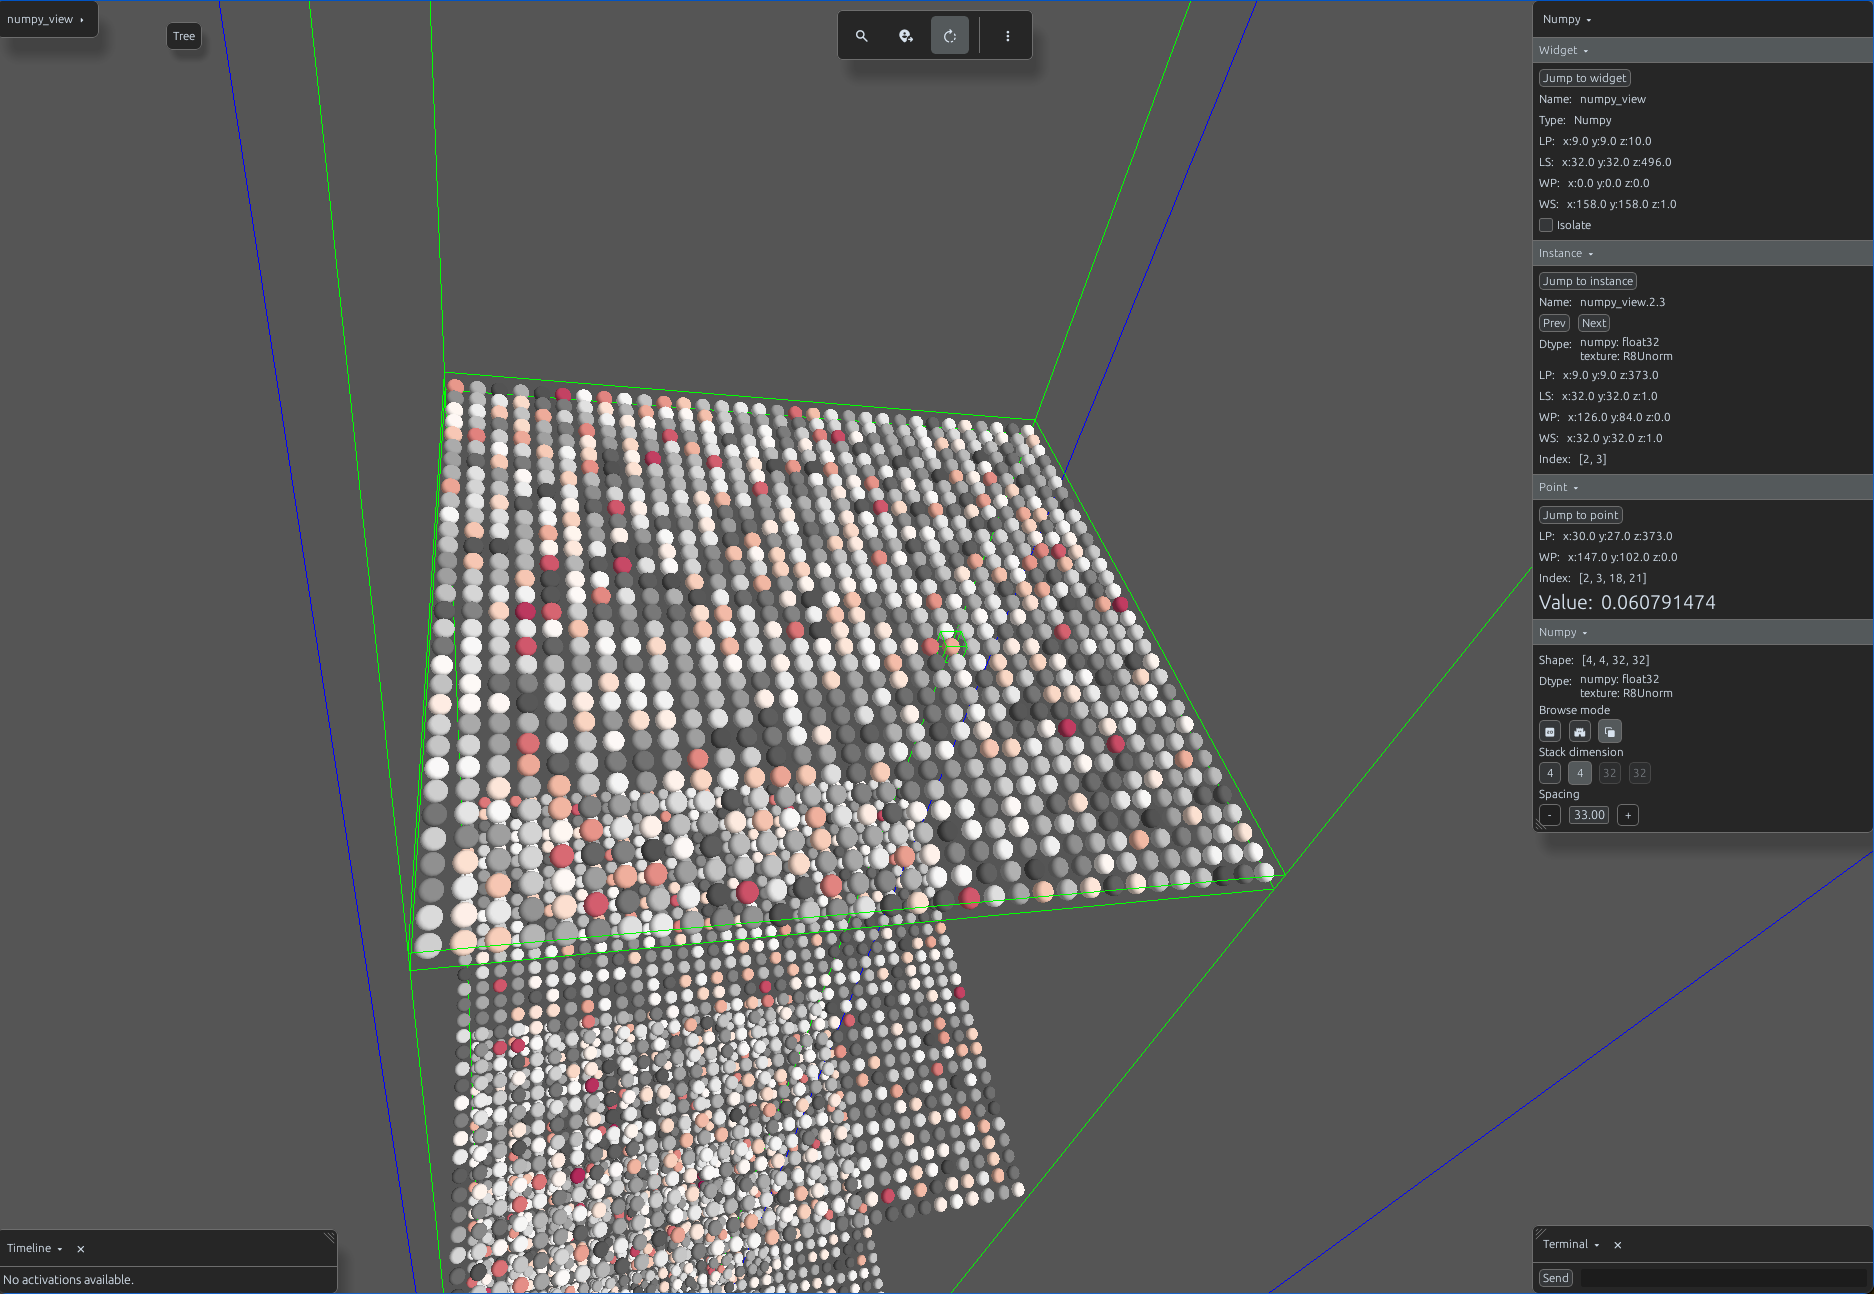Decrease spacing with the minus button
1874x1294 pixels.
pyautogui.click(x=1550, y=815)
